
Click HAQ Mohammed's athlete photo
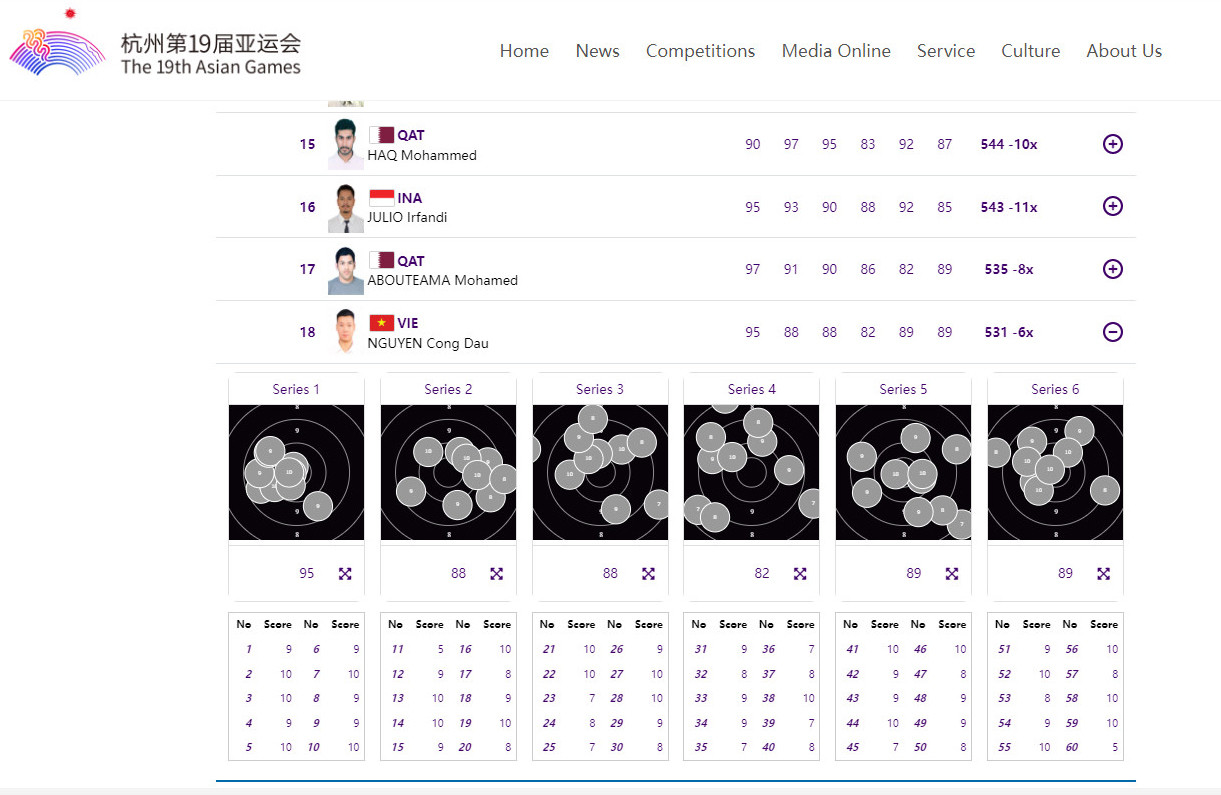[x=345, y=144]
